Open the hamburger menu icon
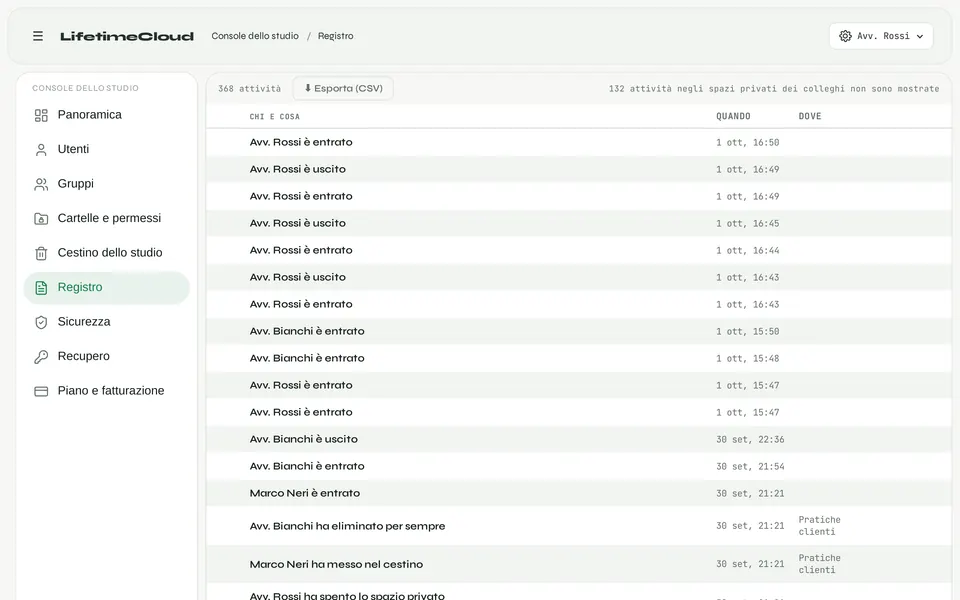The image size is (960, 600). pyautogui.click(x=38, y=36)
